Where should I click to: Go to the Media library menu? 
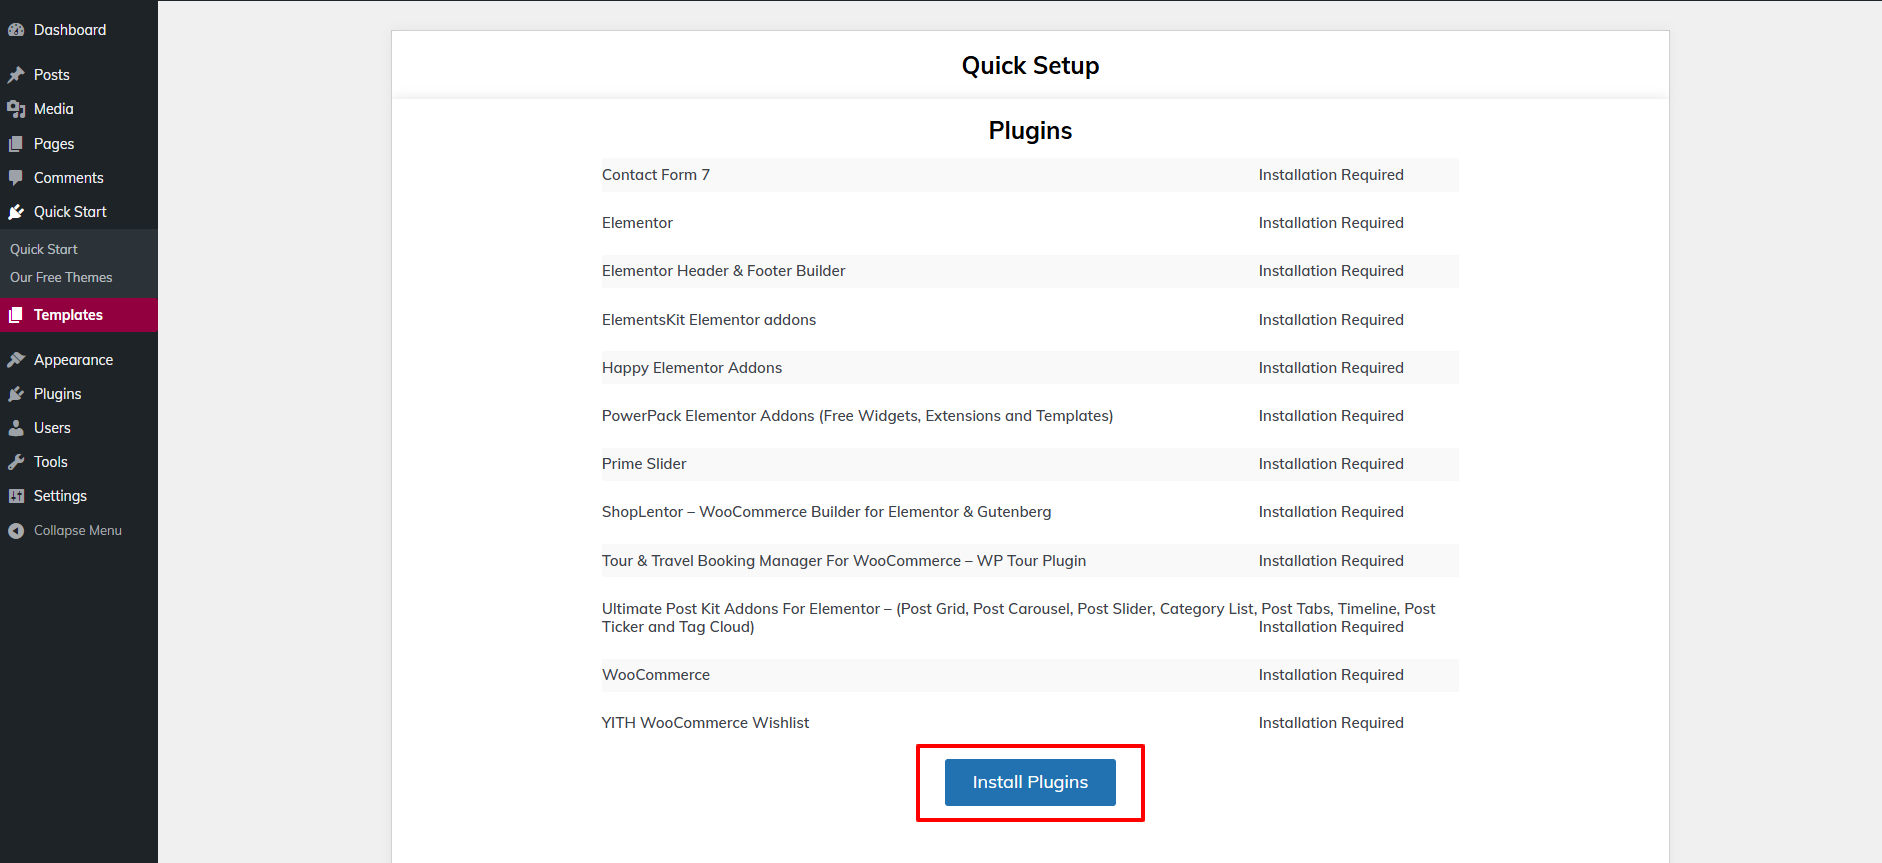79,109
